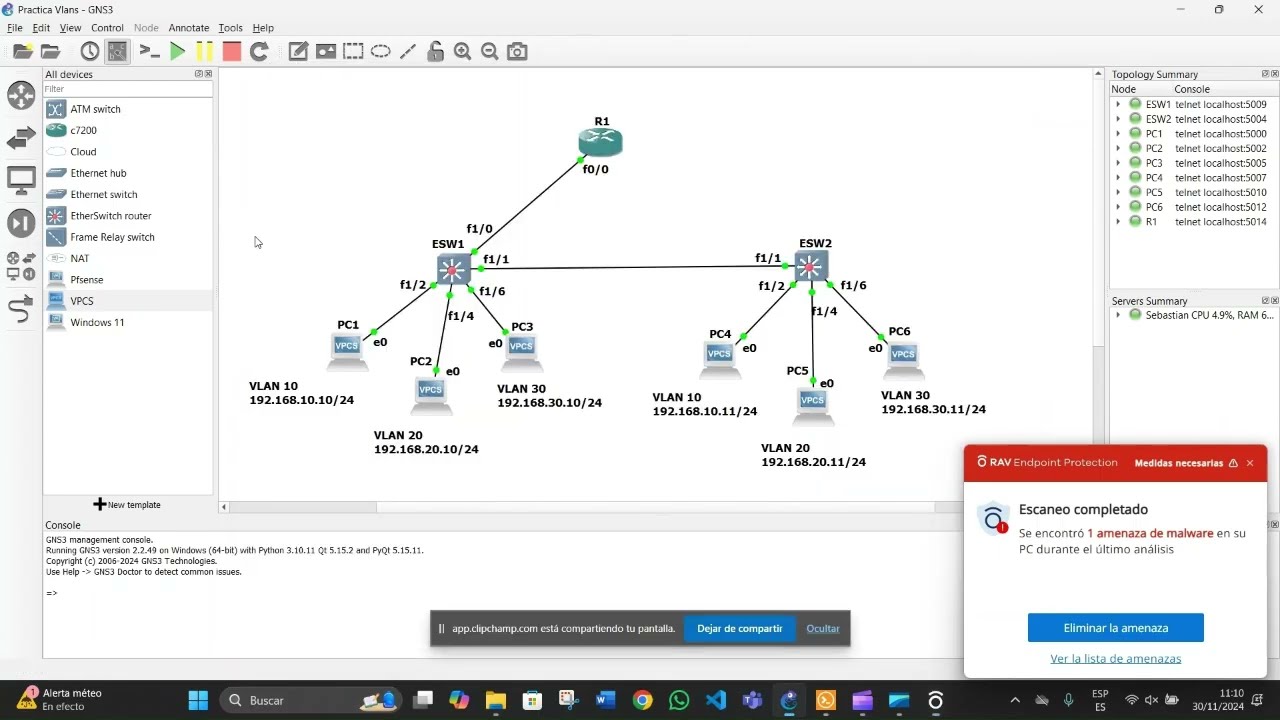Screen dimensions: 1280x720
Task: Open Ver la lista de amenazas link
Action: coord(1115,659)
